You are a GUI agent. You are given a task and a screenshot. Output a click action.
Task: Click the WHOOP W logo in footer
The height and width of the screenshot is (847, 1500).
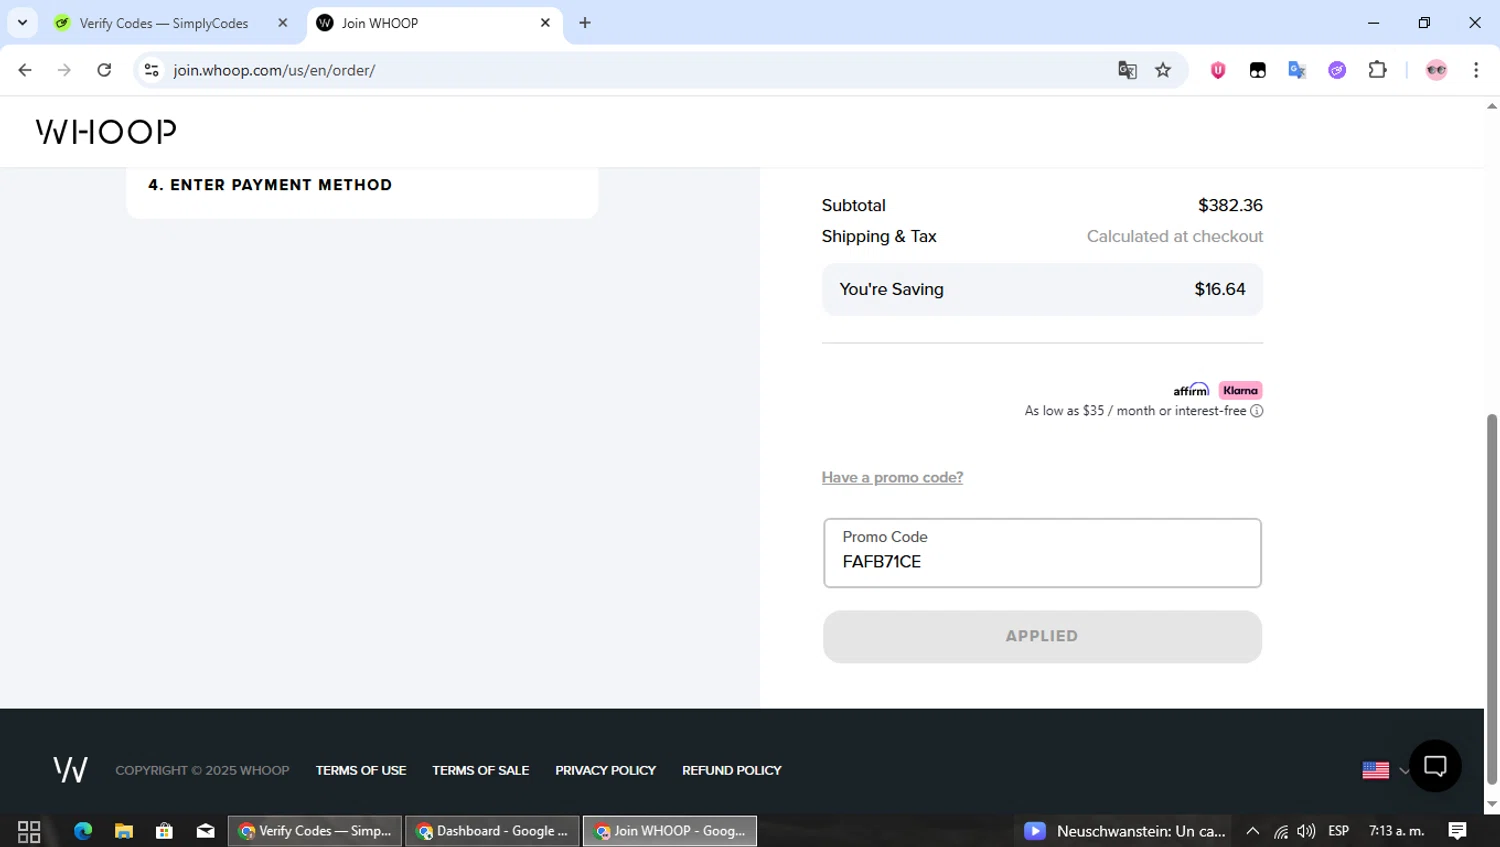coord(70,769)
